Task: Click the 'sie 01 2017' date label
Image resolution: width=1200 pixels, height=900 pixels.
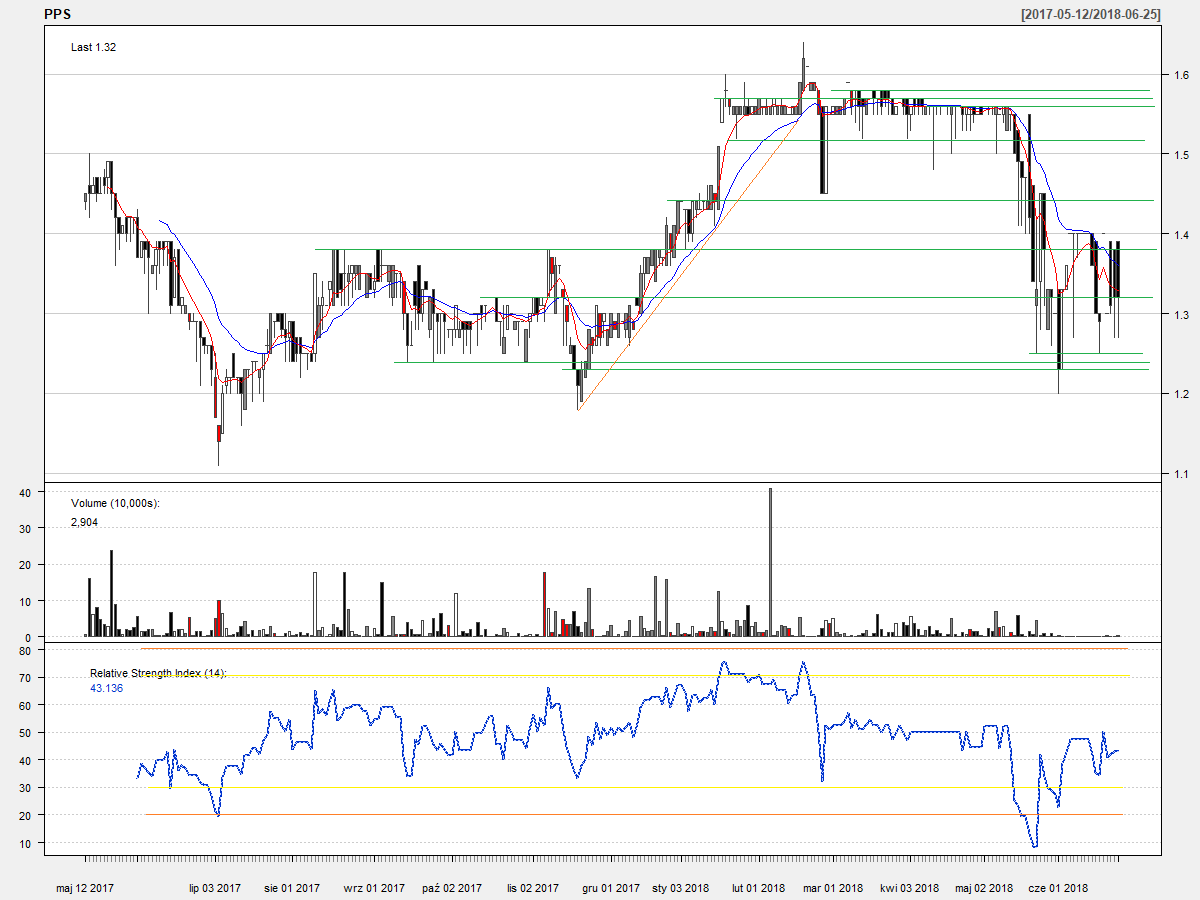Action: [292, 888]
